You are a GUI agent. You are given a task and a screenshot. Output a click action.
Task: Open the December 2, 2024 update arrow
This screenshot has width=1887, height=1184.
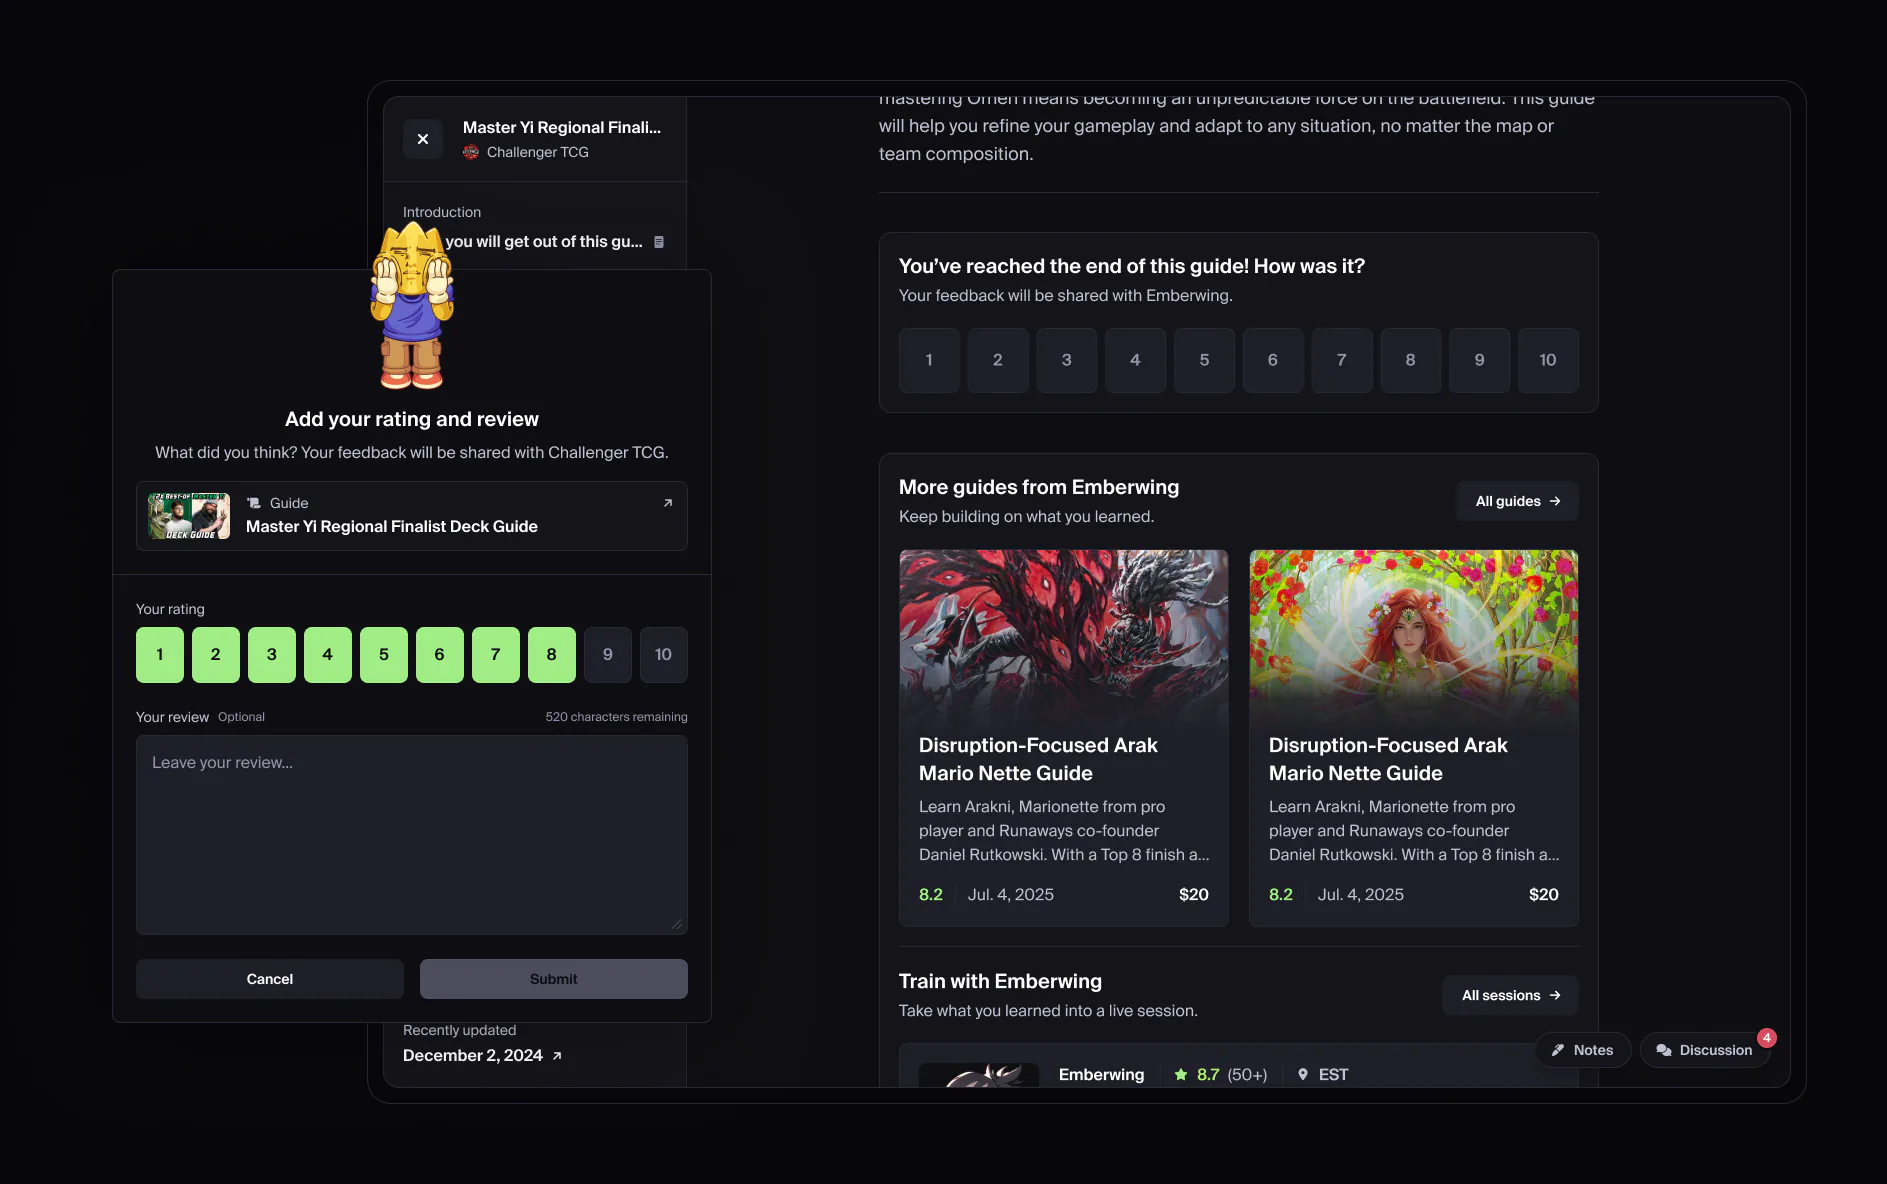(557, 1056)
